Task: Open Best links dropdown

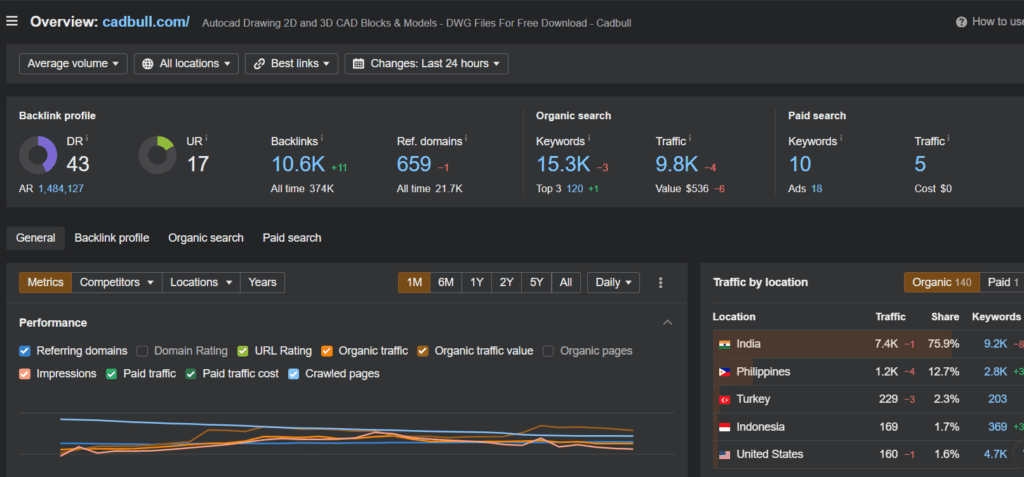Action: [291, 63]
